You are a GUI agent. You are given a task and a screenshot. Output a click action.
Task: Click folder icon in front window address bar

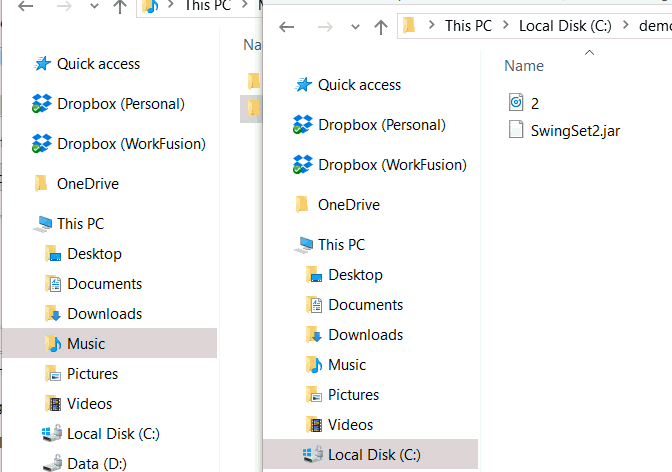click(x=409, y=25)
